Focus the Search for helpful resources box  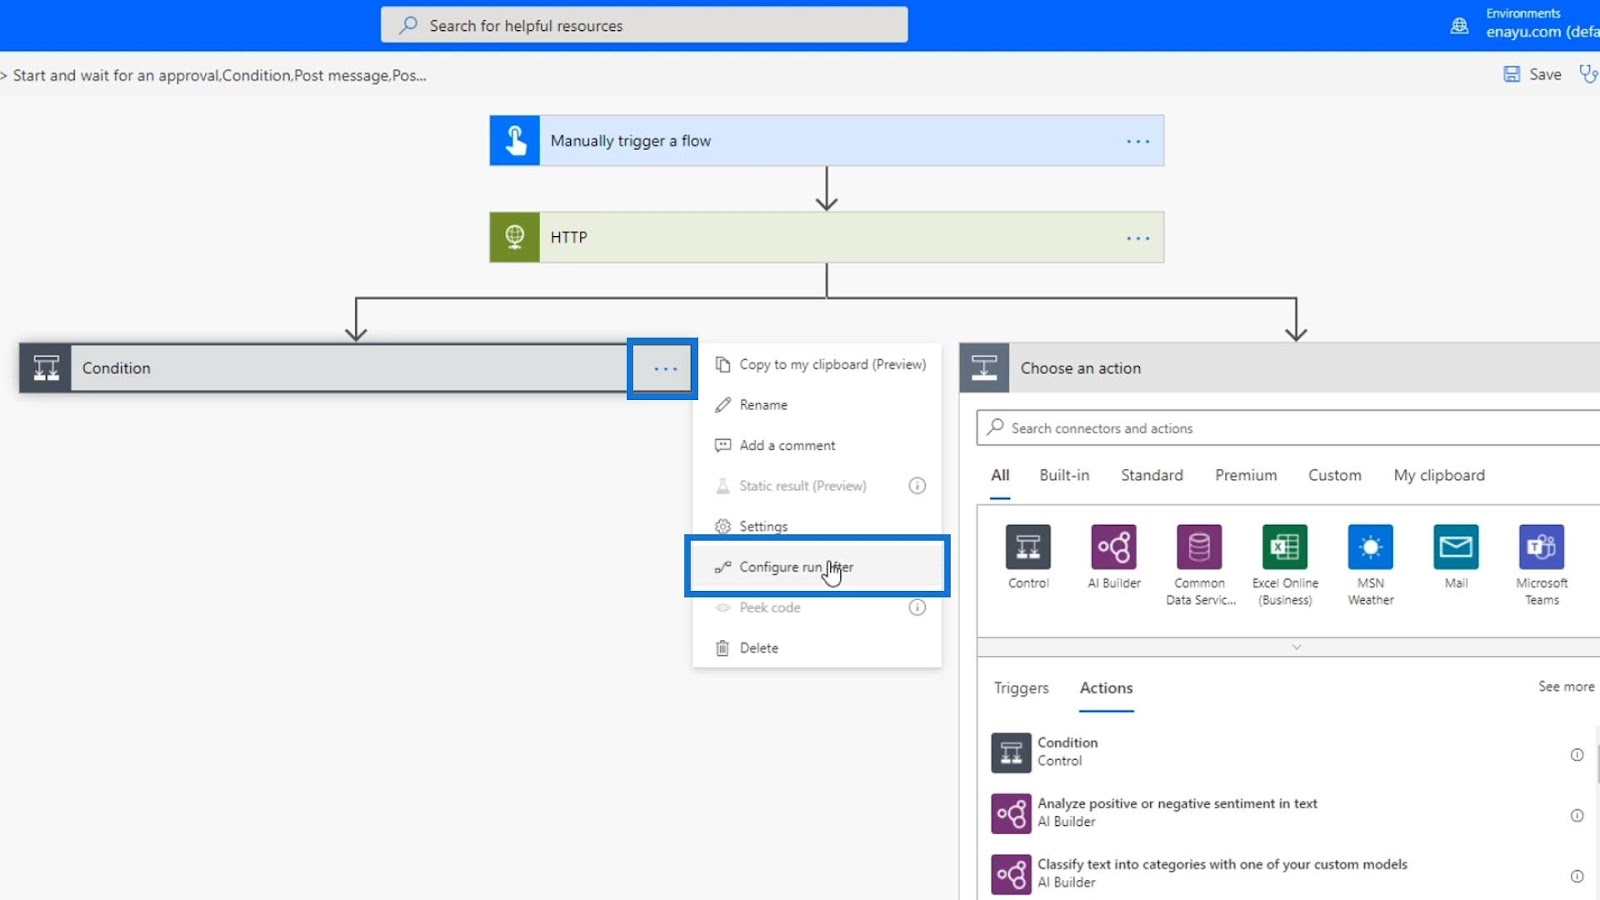(644, 25)
